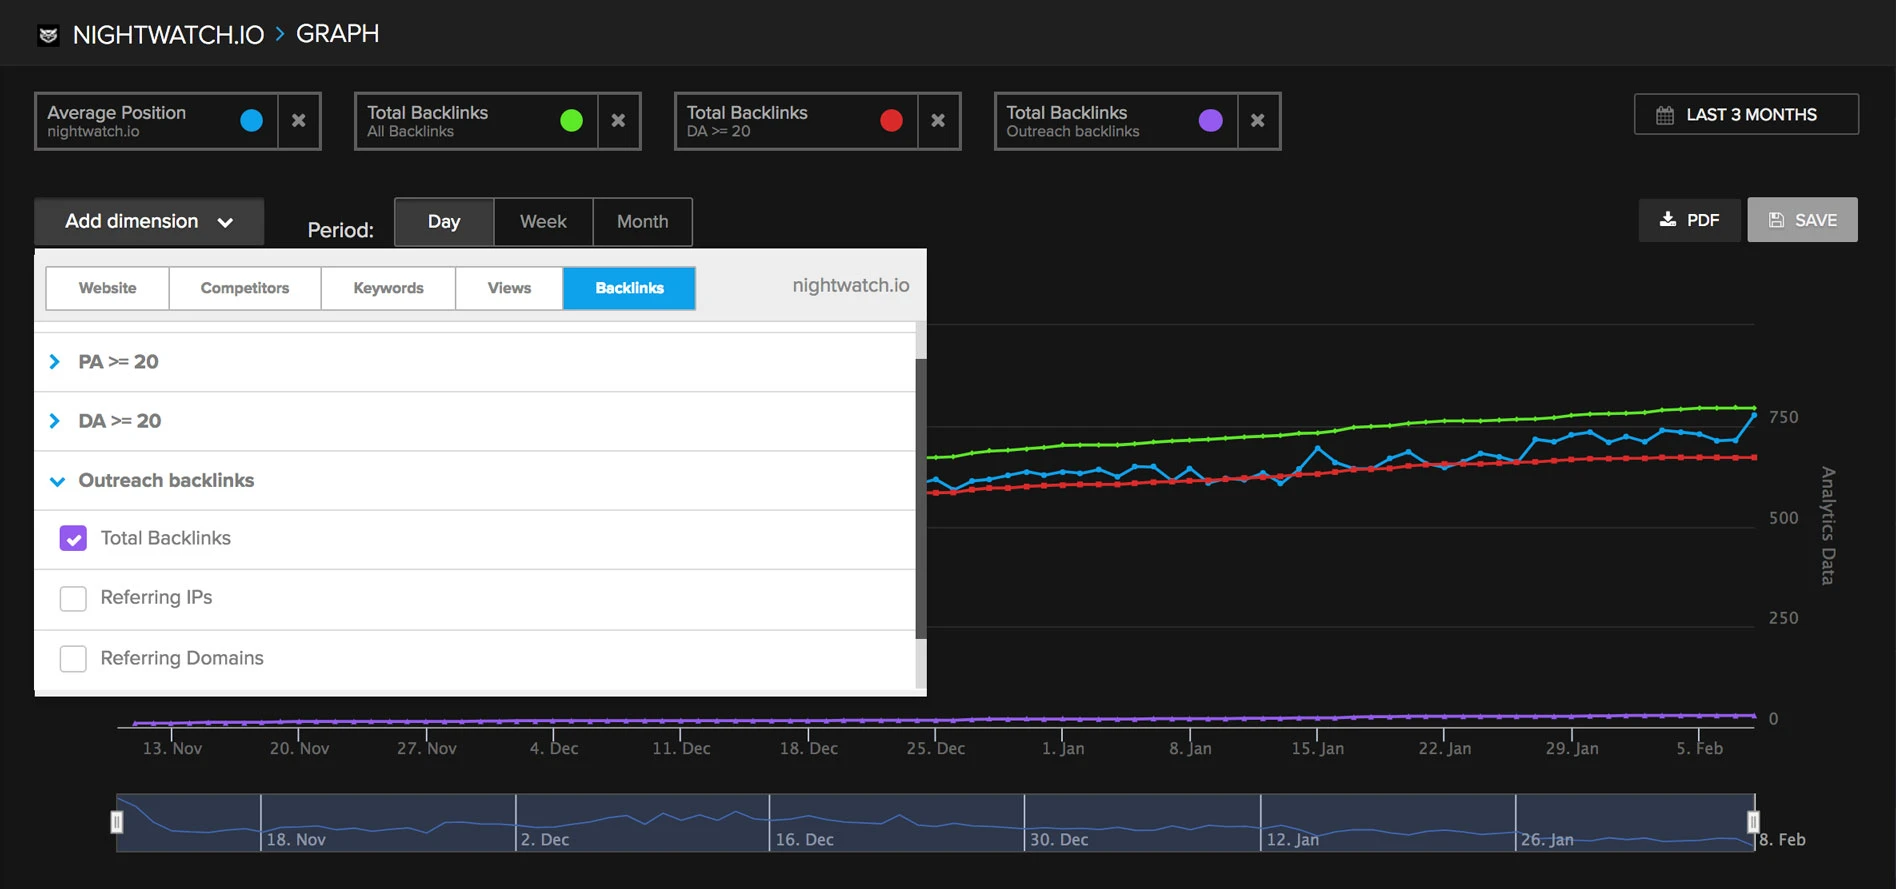Grab the left handle of range navigator

click(x=117, y=822)
